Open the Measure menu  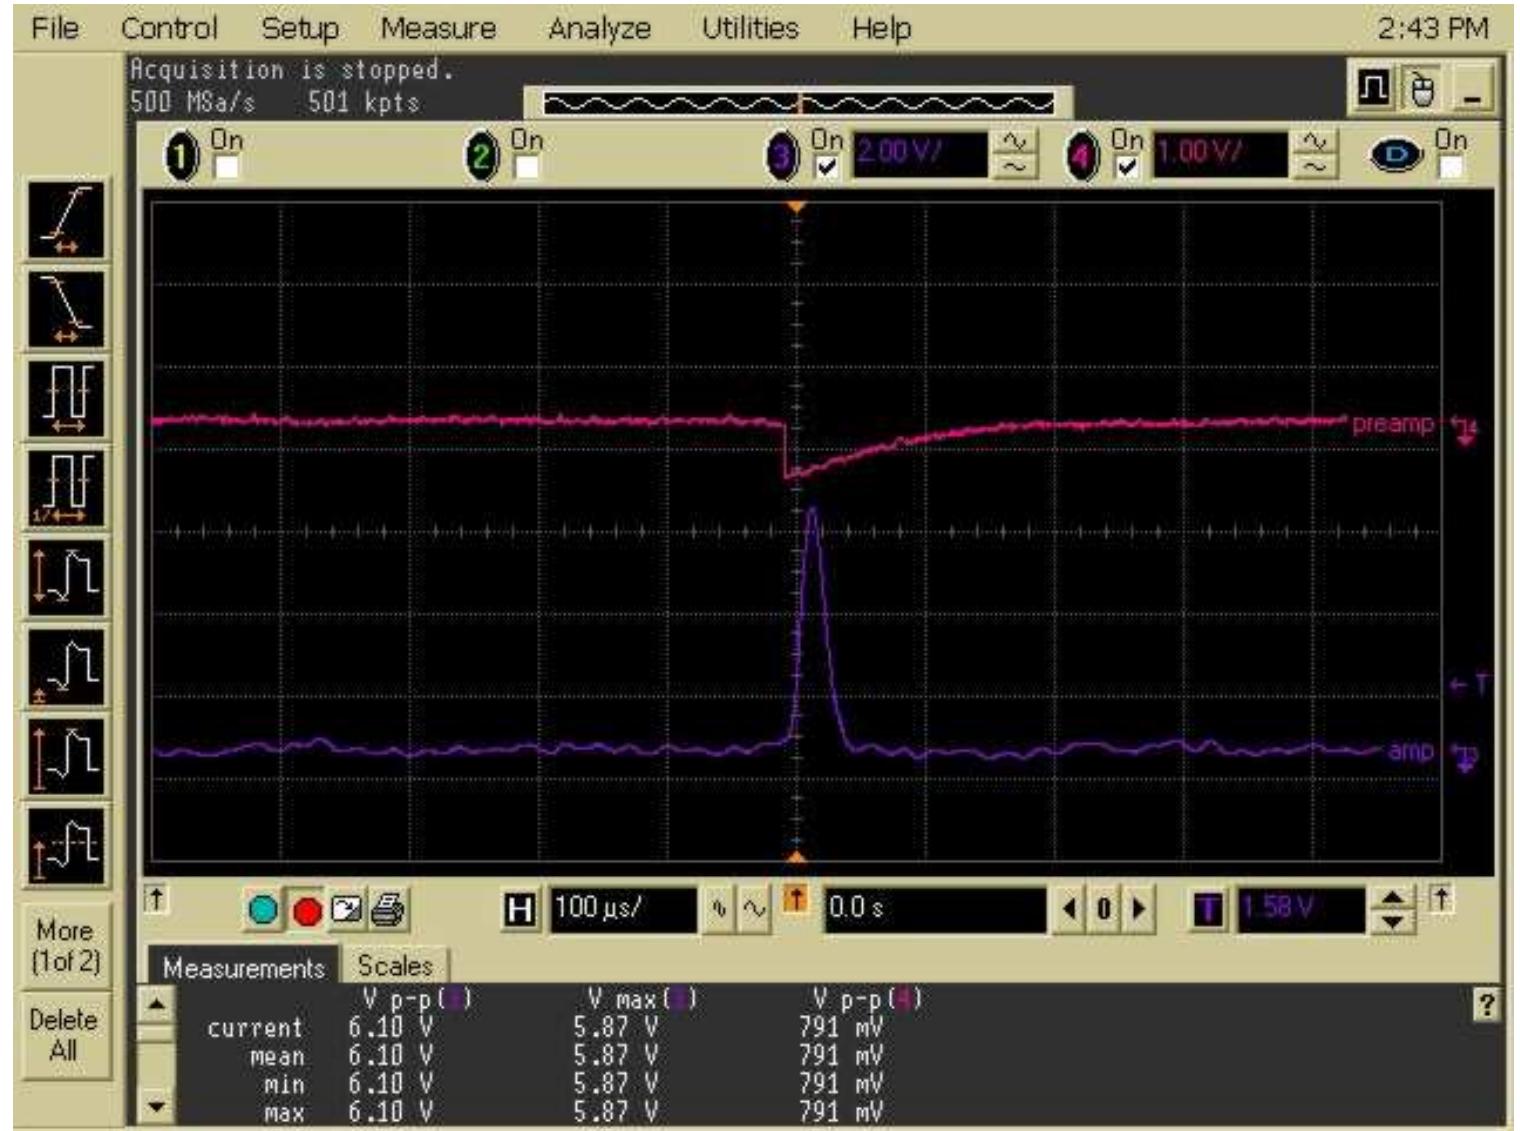[438, 28]
